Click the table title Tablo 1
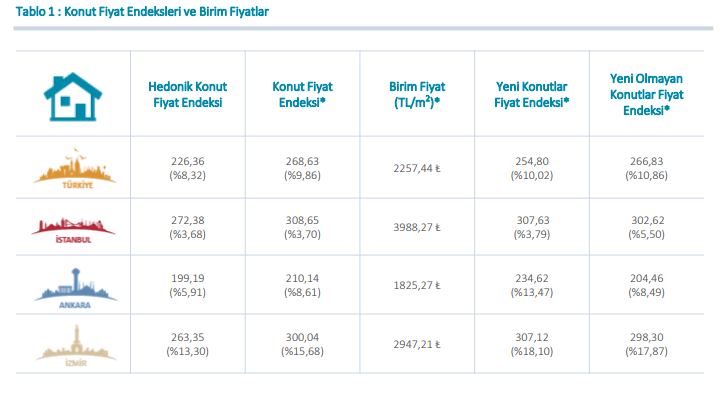This screenshot has width=727, height=396. (x=142, y=12)
